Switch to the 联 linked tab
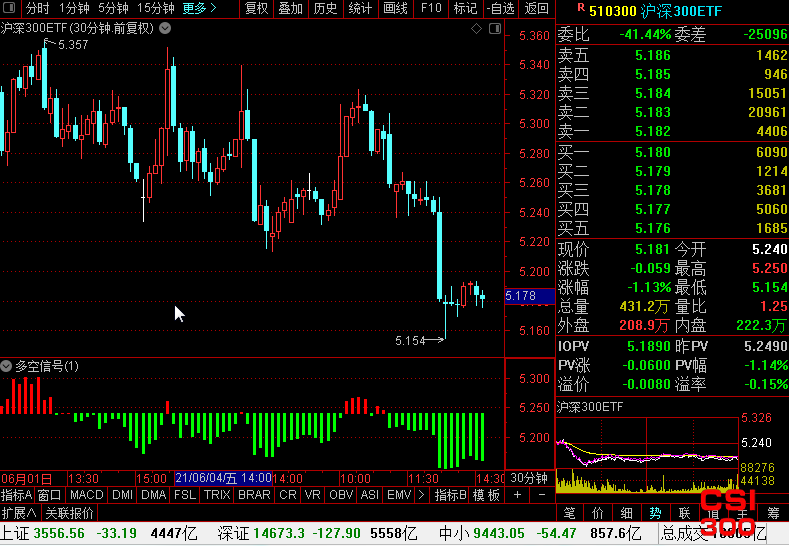The height and width of the screenshot is (546, 789). tap(684, 513)
